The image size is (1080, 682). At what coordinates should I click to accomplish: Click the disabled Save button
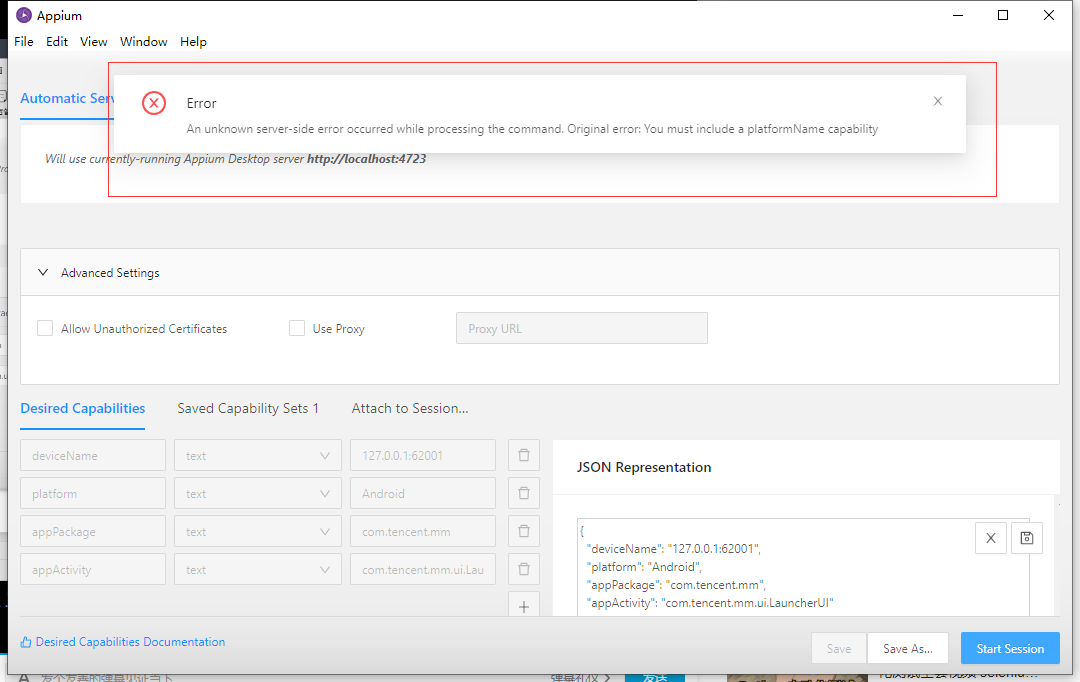tap(839, 648)
